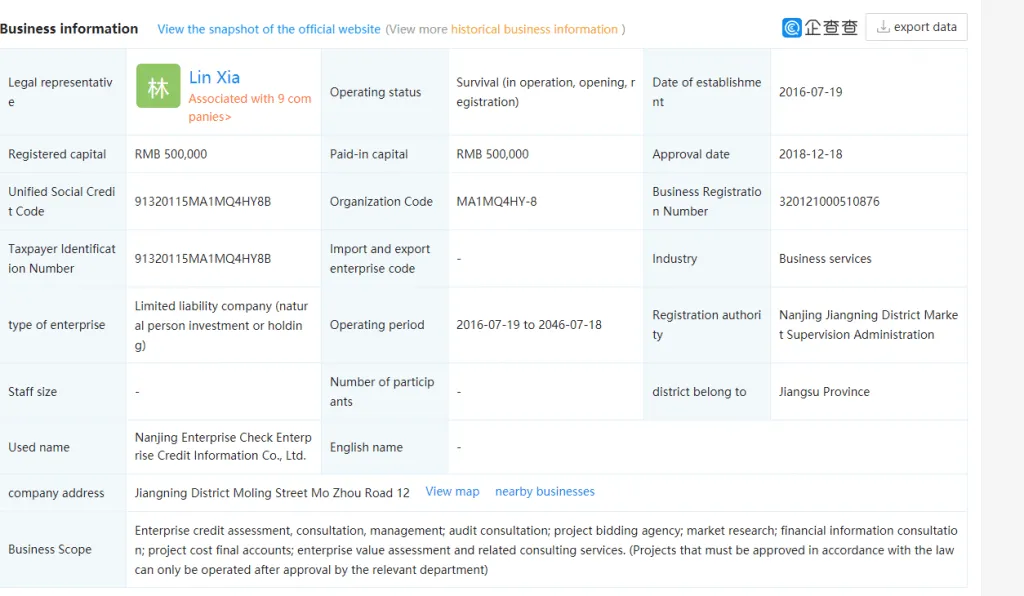1024x596 pixels.
Task: Click the download icon on export data
Action: (883, 27)
